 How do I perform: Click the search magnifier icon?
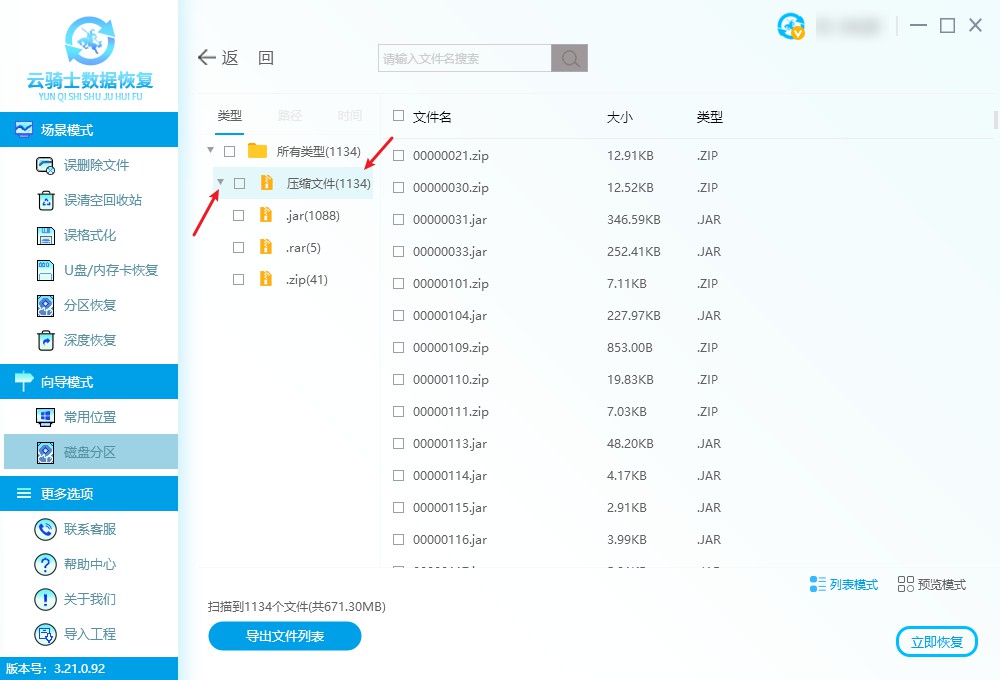click(x=568, y=58)
